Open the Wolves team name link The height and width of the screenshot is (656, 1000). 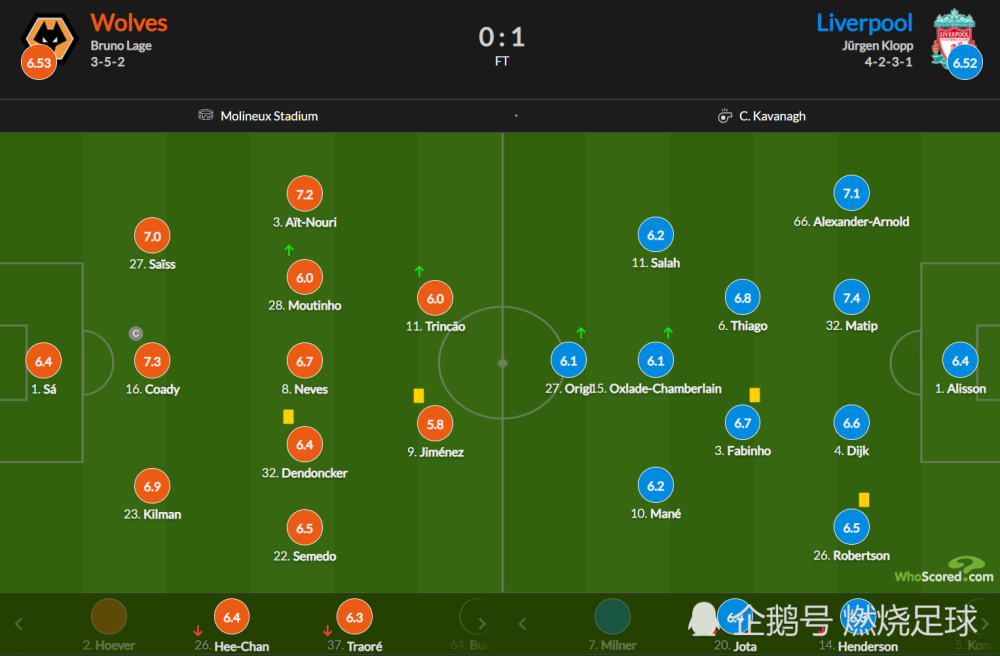point(129,23)
